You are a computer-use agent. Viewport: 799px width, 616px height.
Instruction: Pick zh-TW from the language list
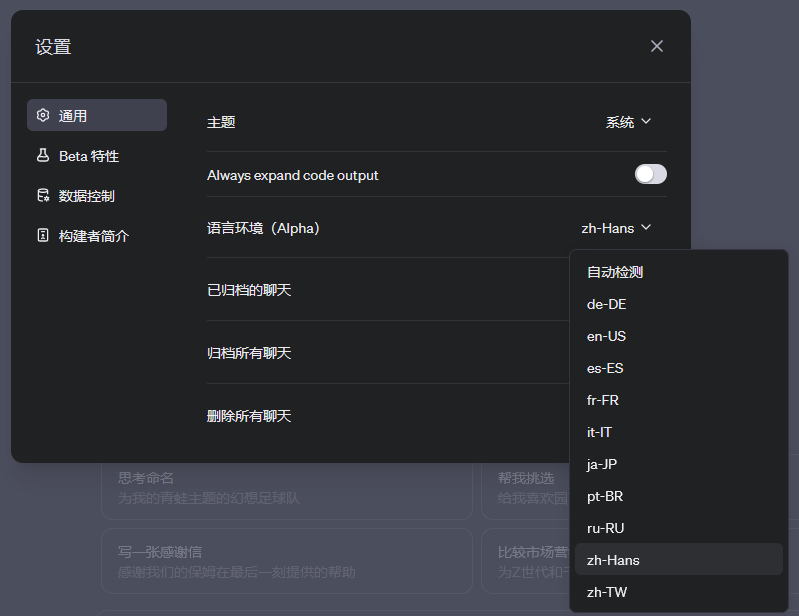coord(607,592)
